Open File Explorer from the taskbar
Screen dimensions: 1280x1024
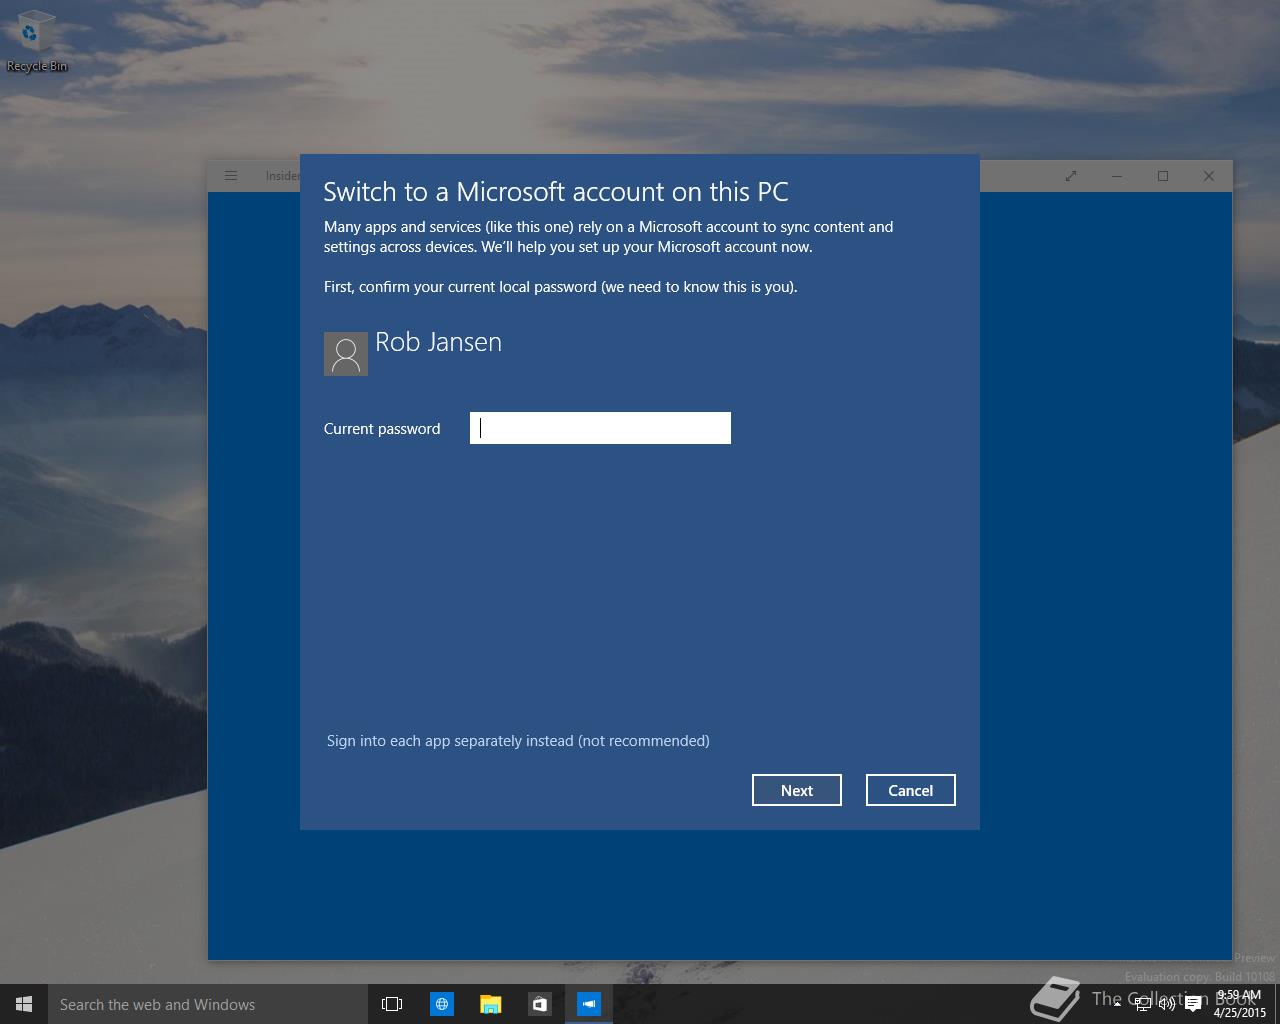(490, 1004)
